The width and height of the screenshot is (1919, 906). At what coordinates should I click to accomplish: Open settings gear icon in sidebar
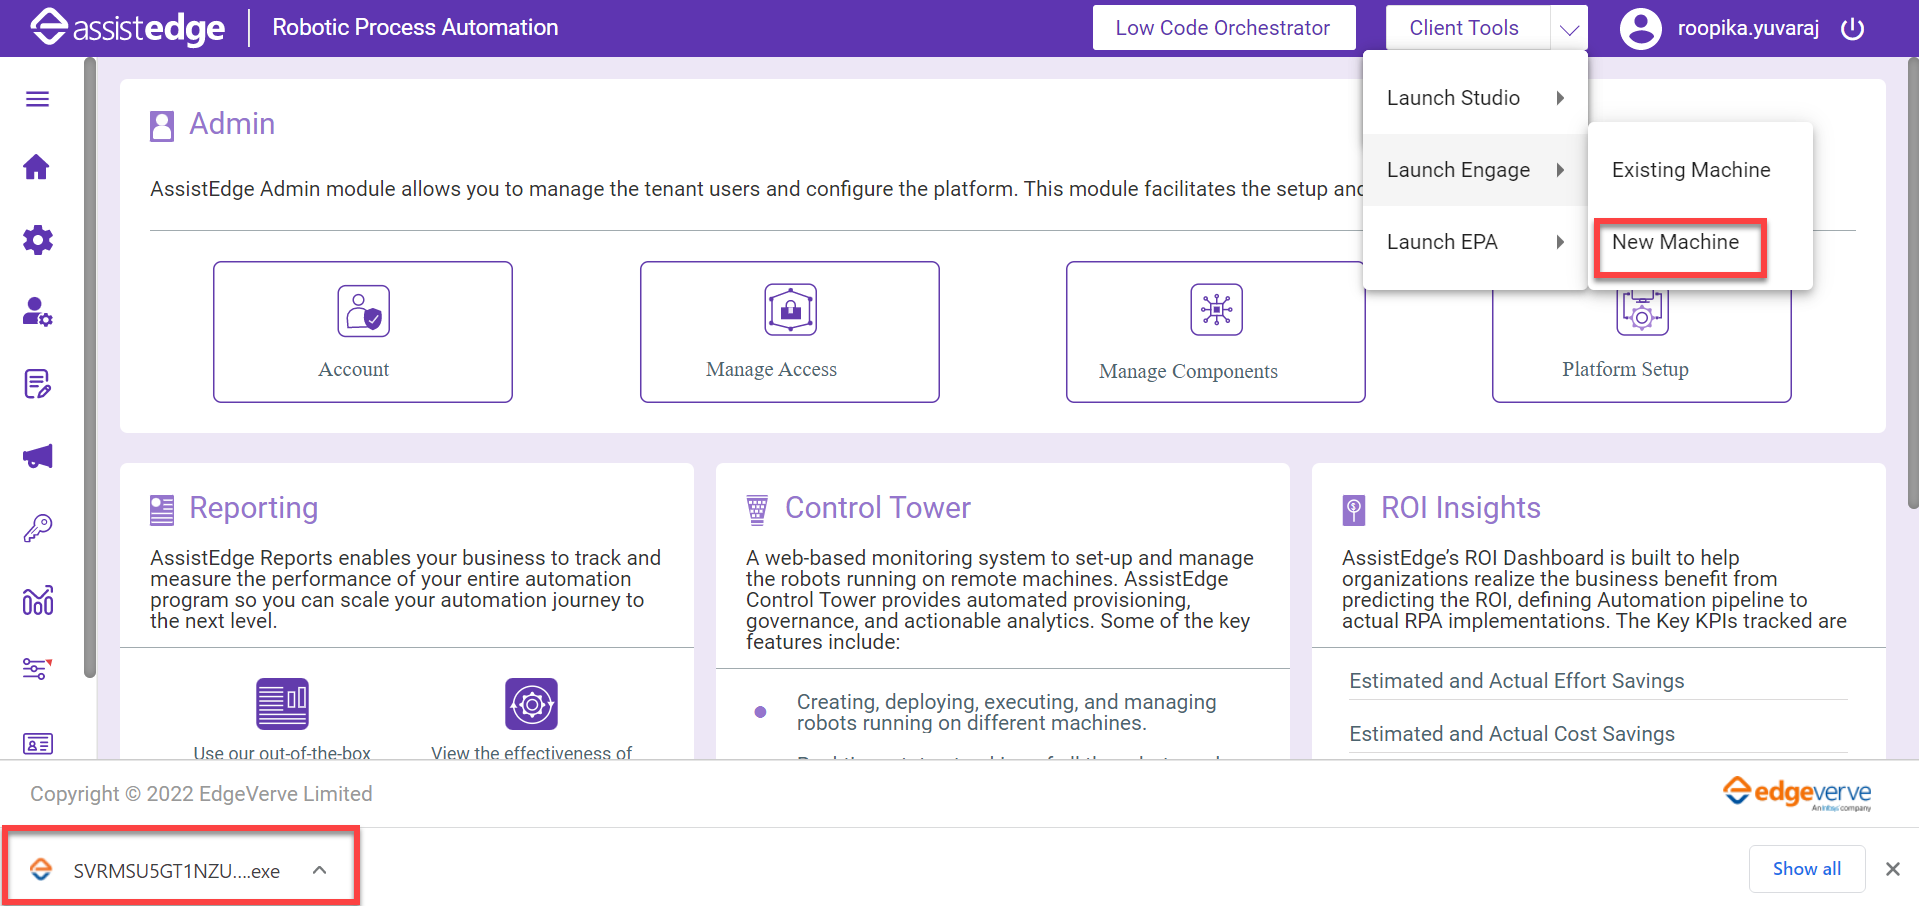37,240
